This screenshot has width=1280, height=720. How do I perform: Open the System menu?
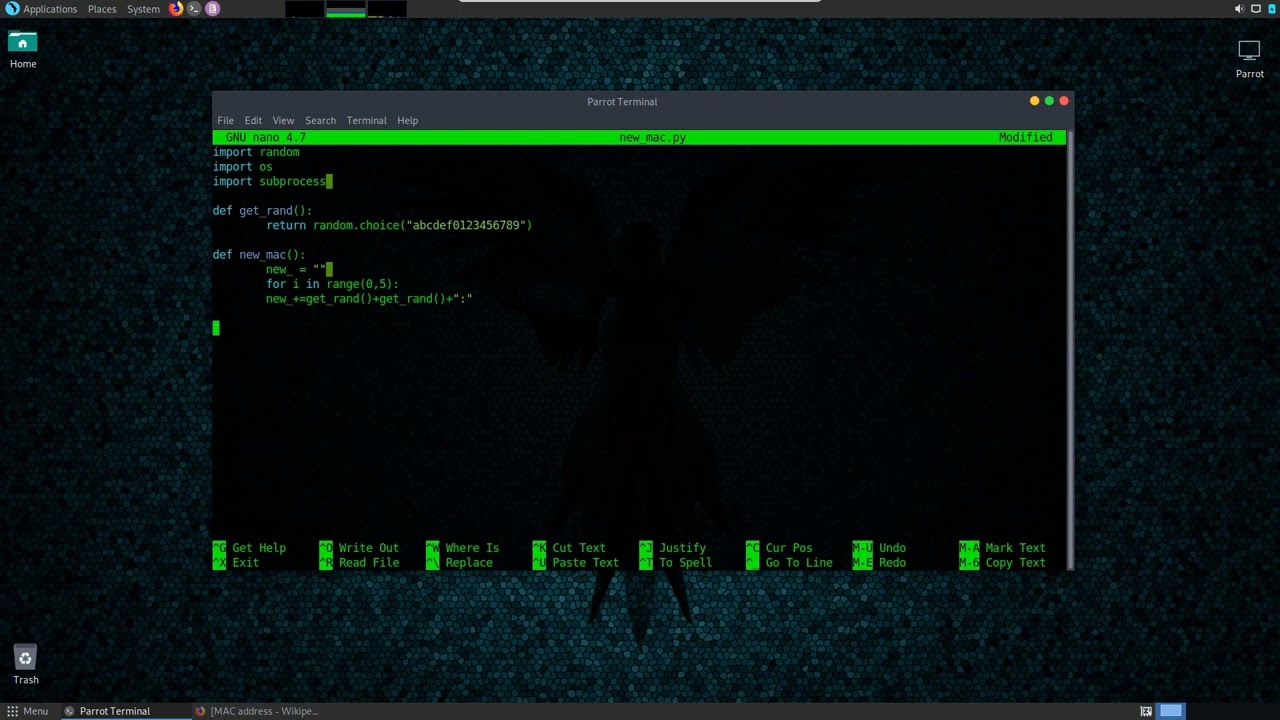[x=143, y=9]
